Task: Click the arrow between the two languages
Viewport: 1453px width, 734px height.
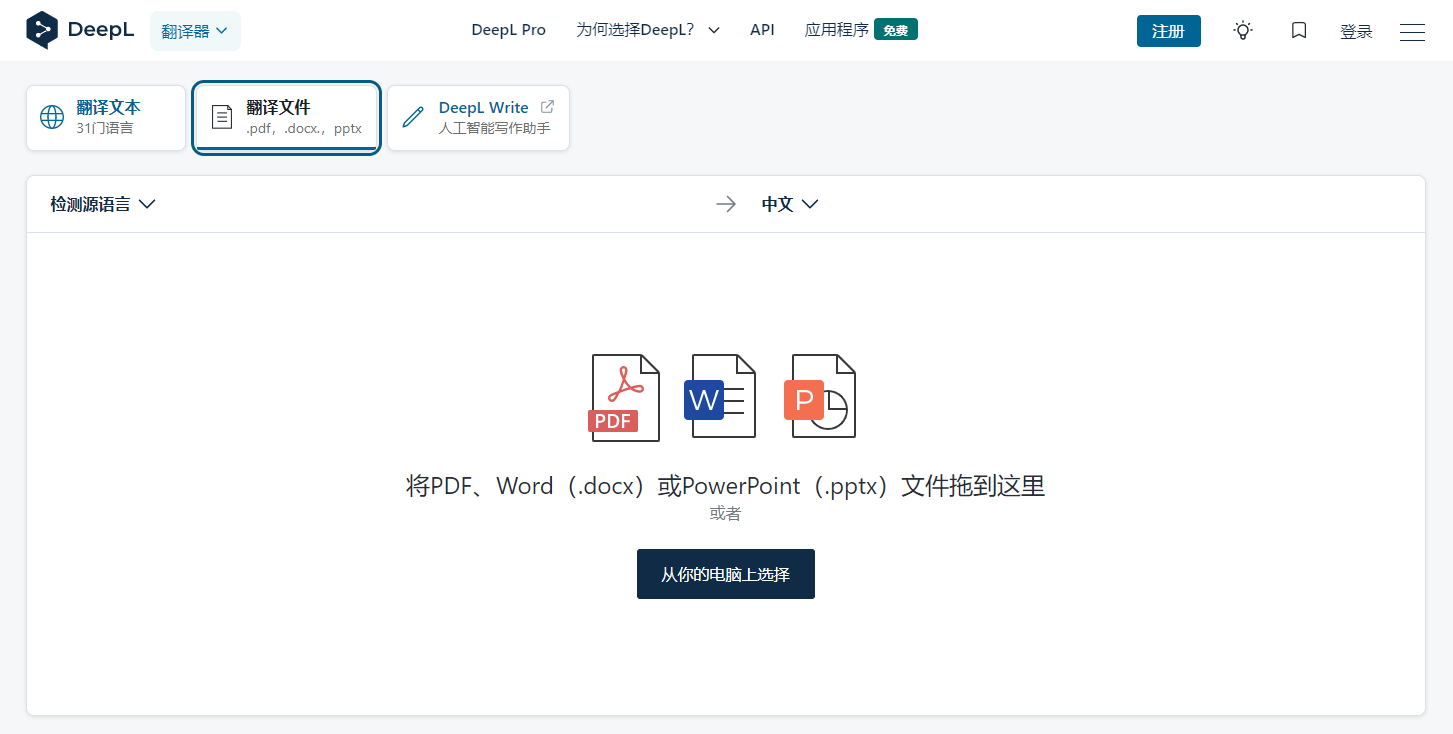Action: [x=726, y=204]
